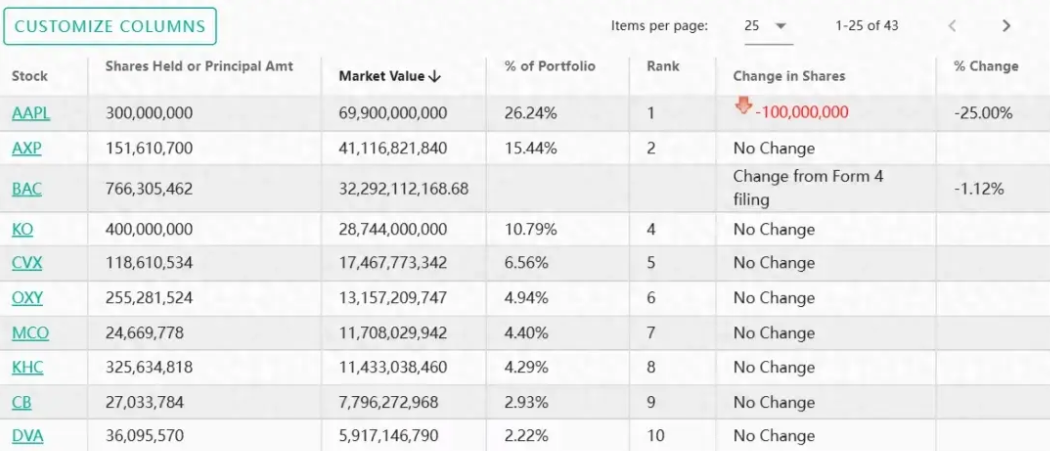Open the OXY stock link
The image size is (1050, 451).
[27, 298]
